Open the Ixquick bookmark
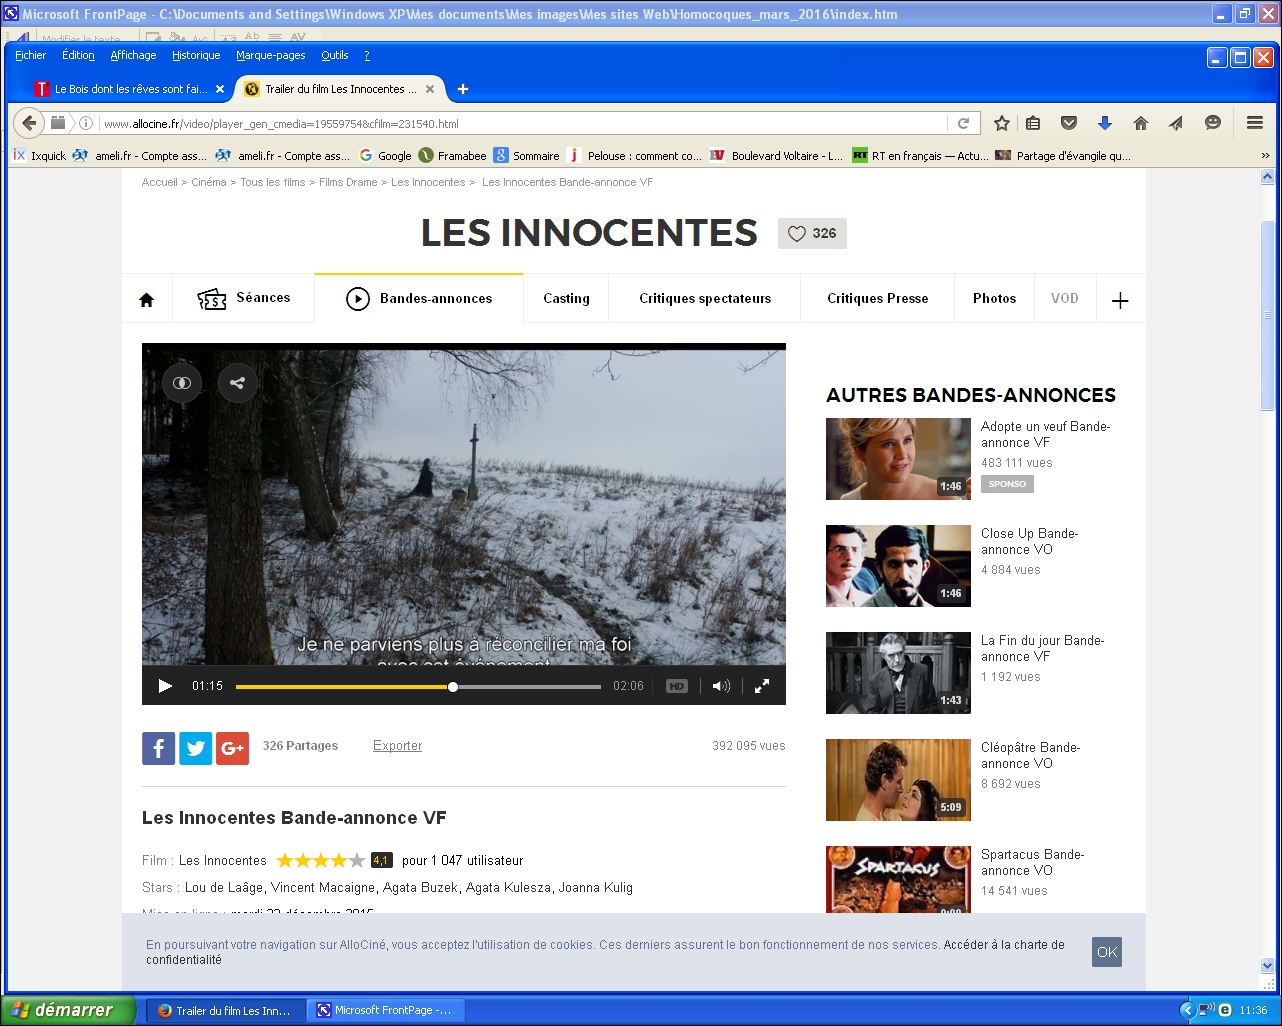Screen dimensions: 1282x1026 [x=39, y=155]
